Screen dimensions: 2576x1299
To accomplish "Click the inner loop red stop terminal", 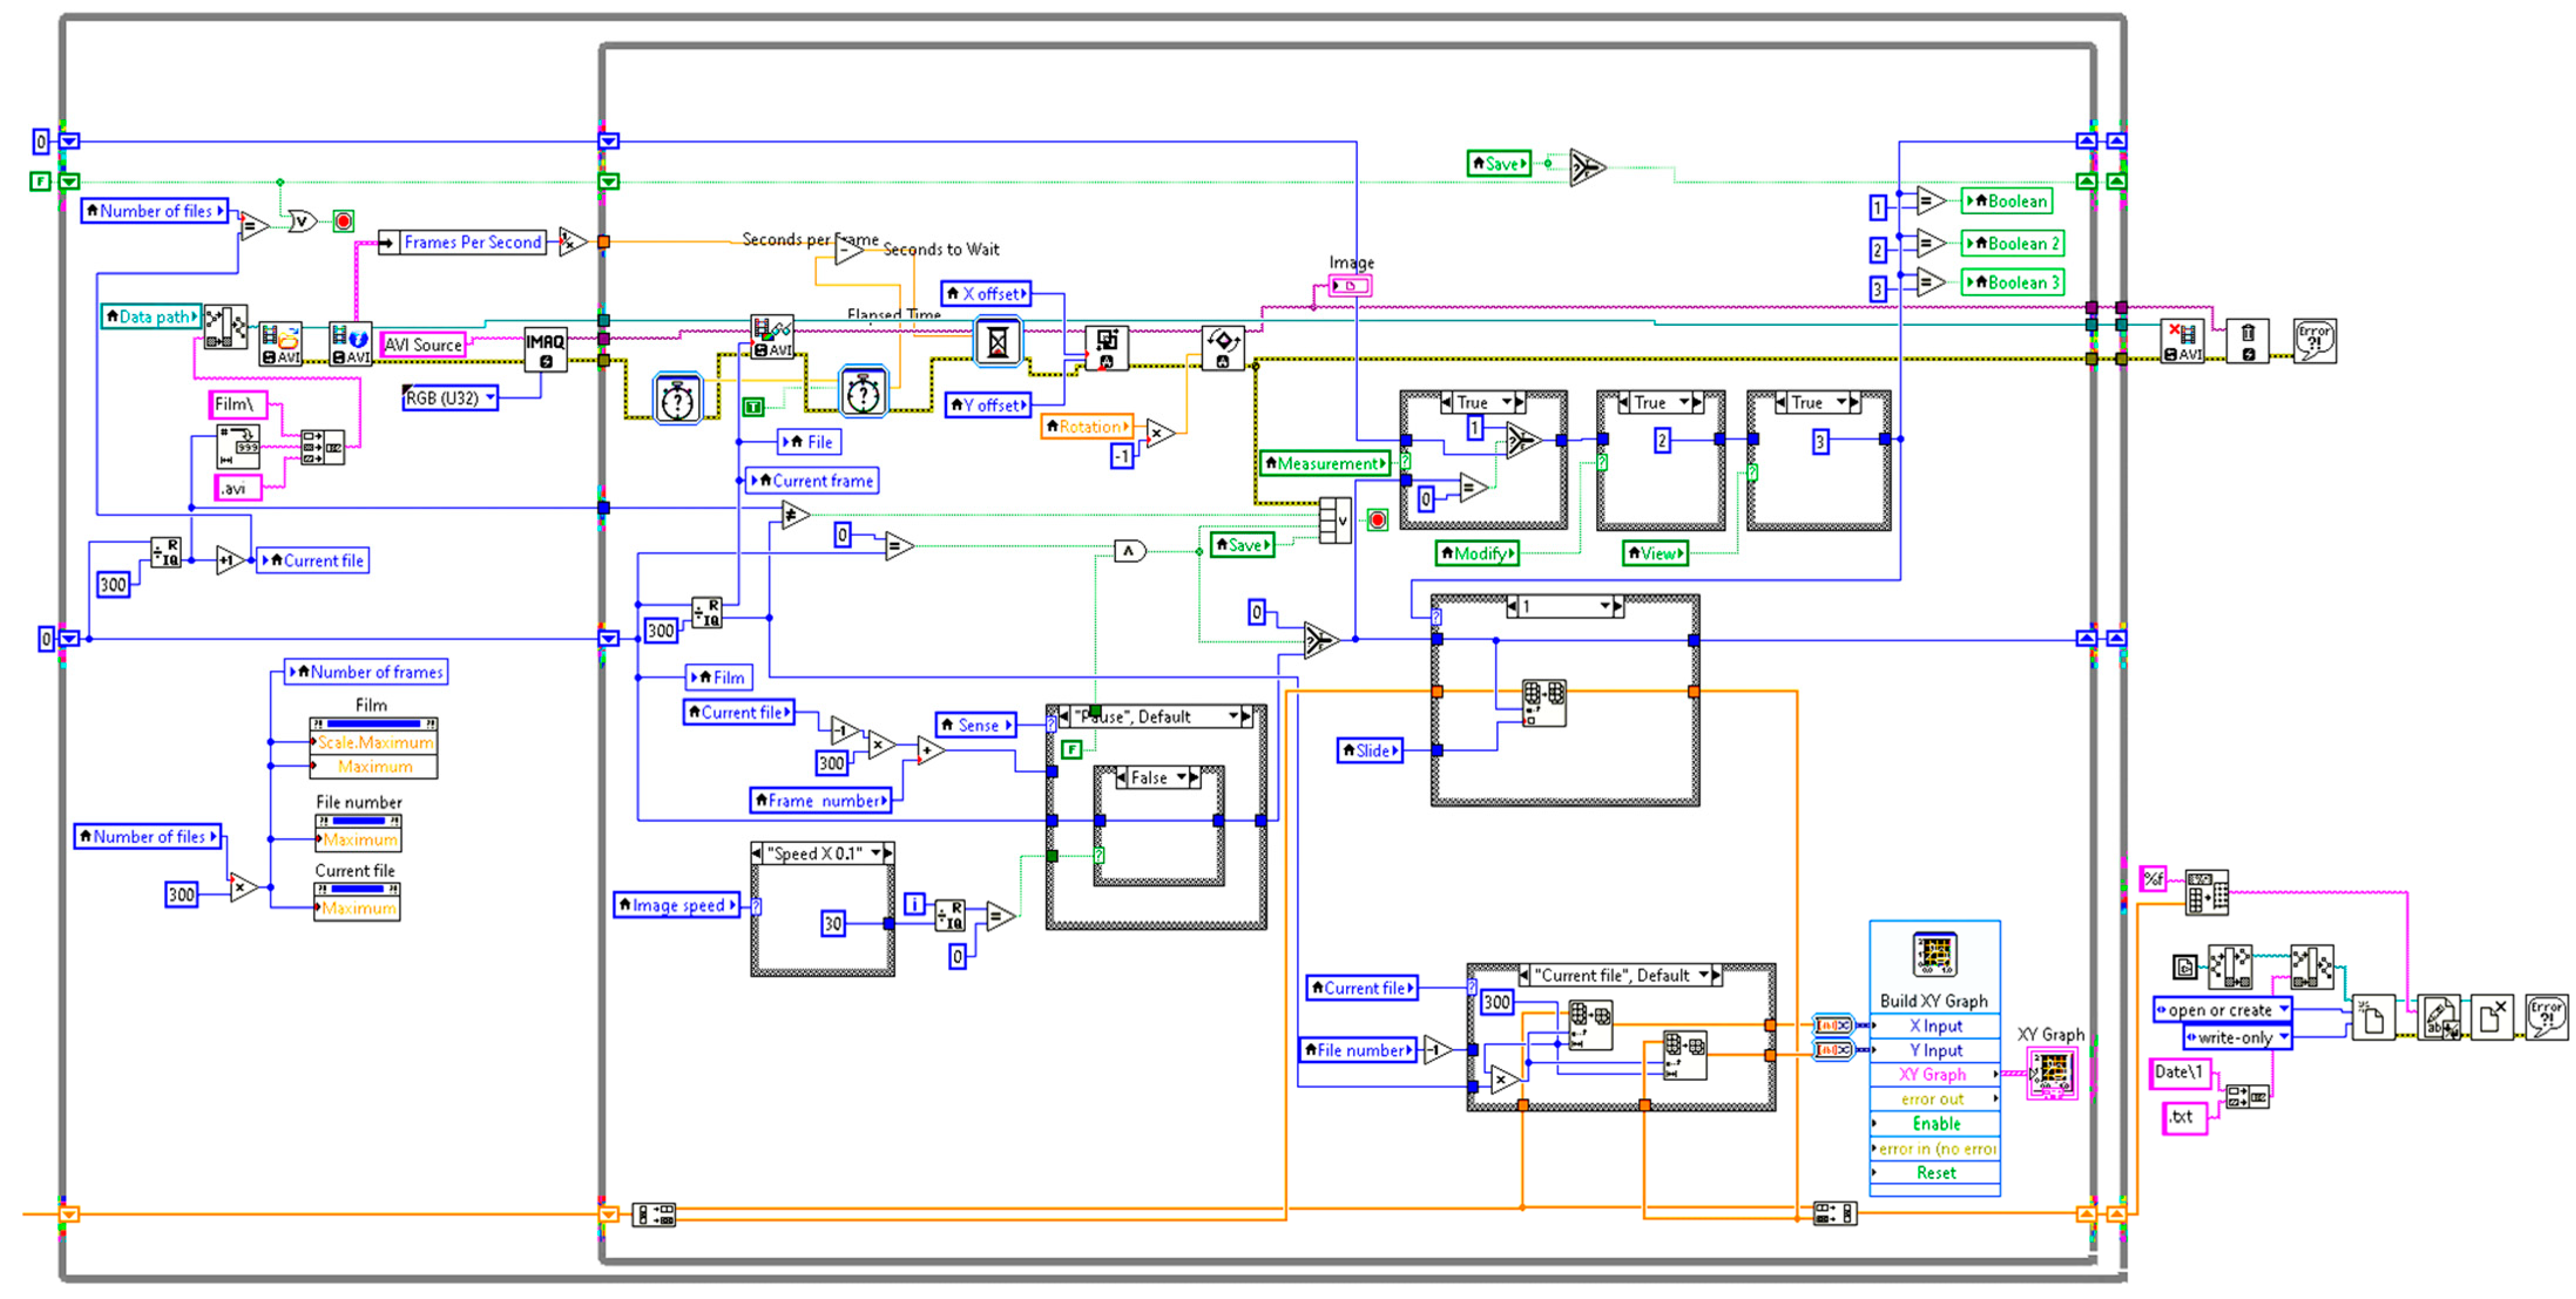I will (1377, 519).
